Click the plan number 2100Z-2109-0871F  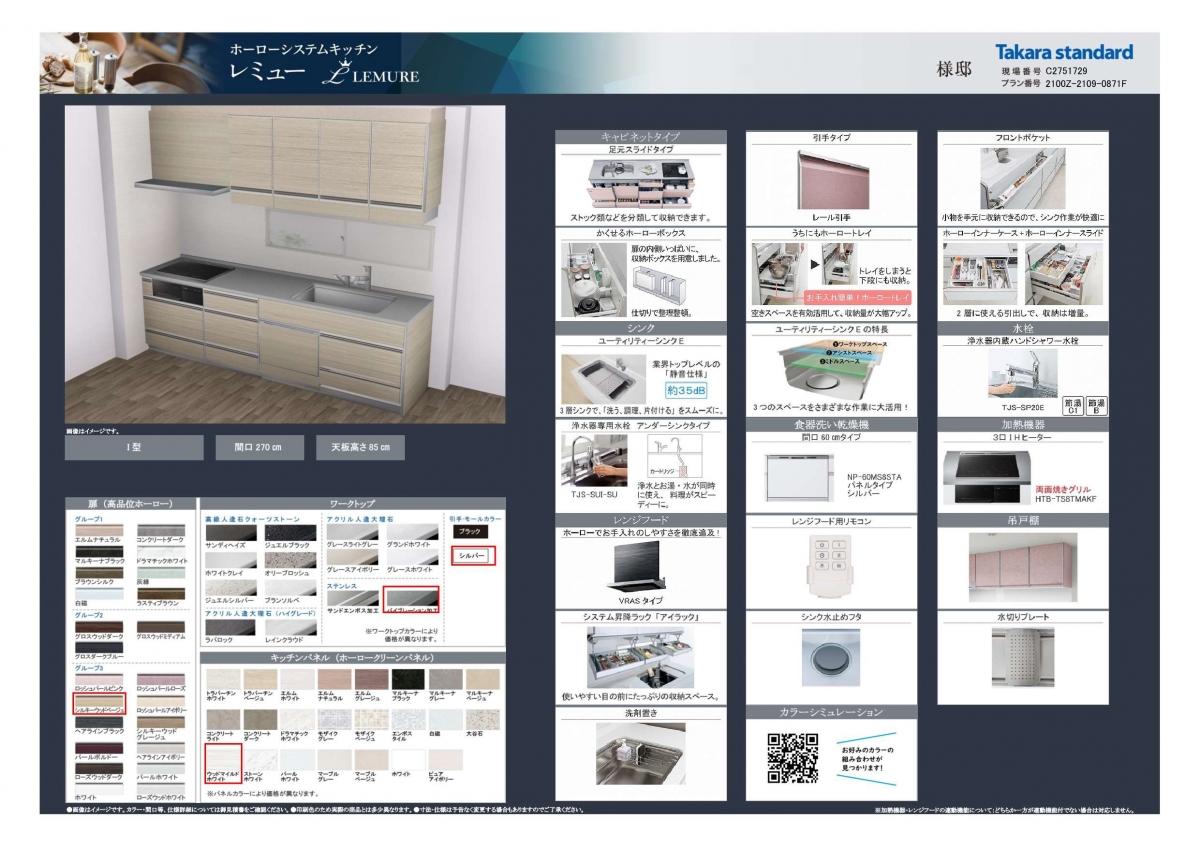tap(1087, 84)
